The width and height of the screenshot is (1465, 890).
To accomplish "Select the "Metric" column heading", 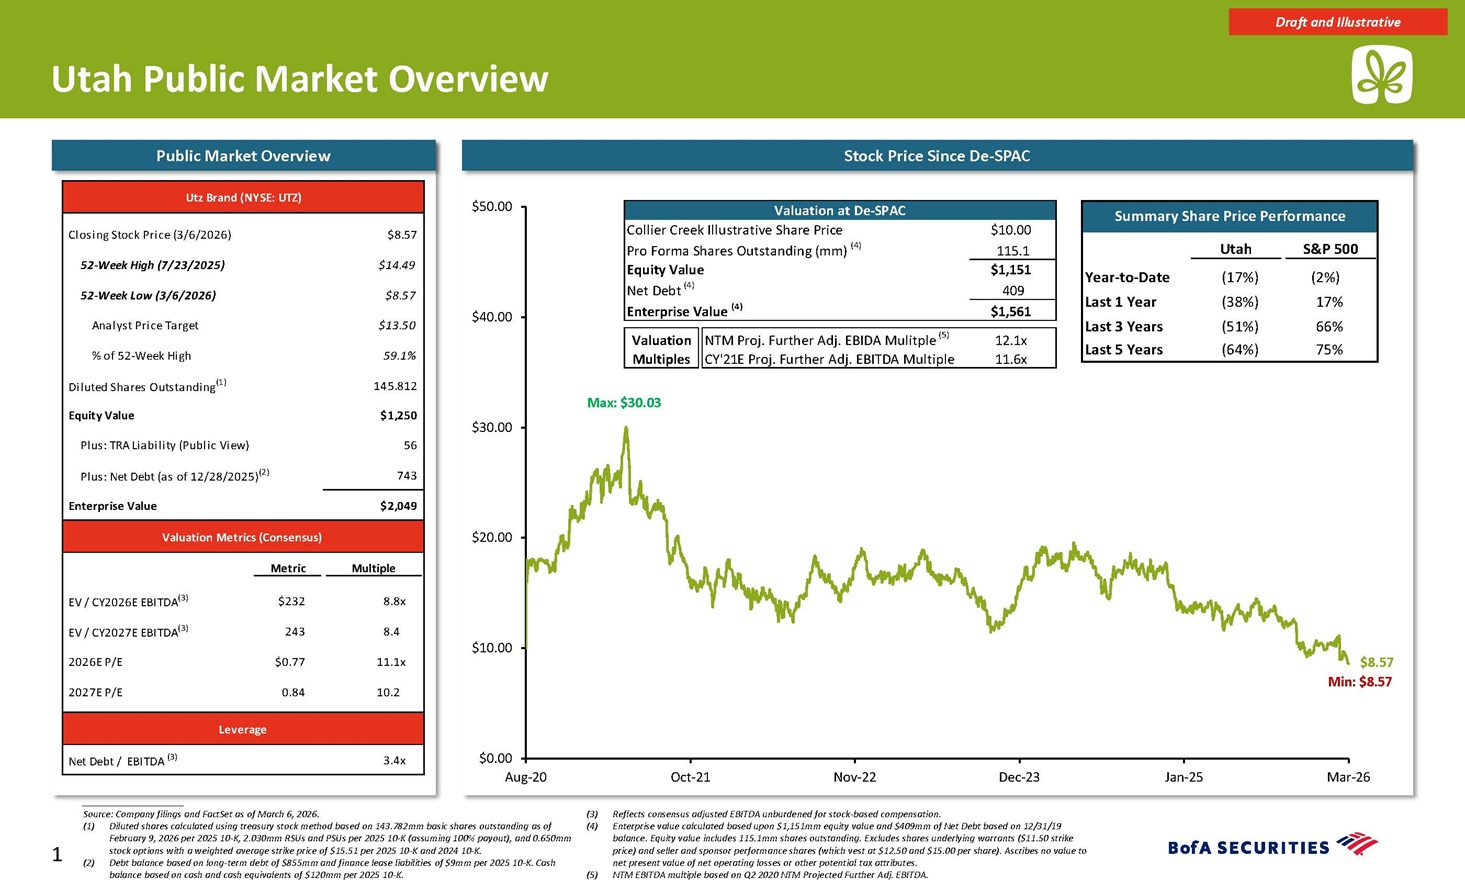I will point(288,568).
